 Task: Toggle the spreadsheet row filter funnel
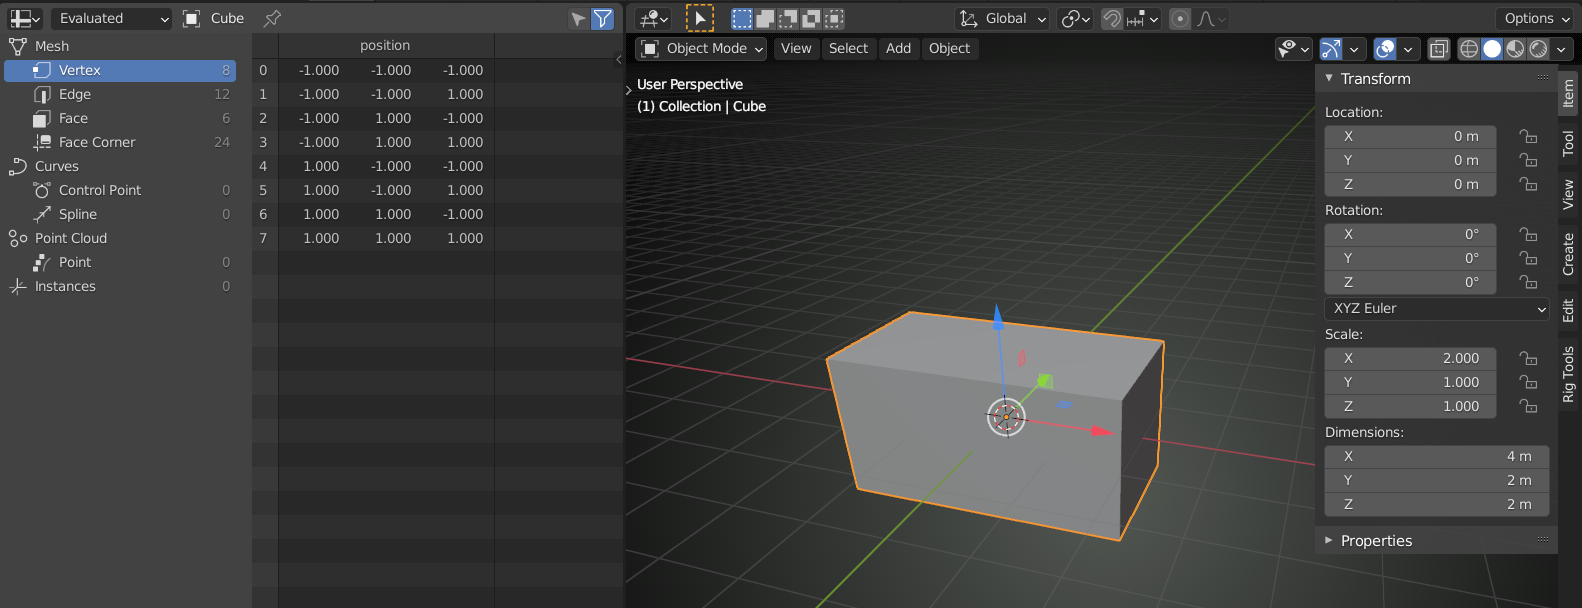pyautogui.click(x=602, y=19)
